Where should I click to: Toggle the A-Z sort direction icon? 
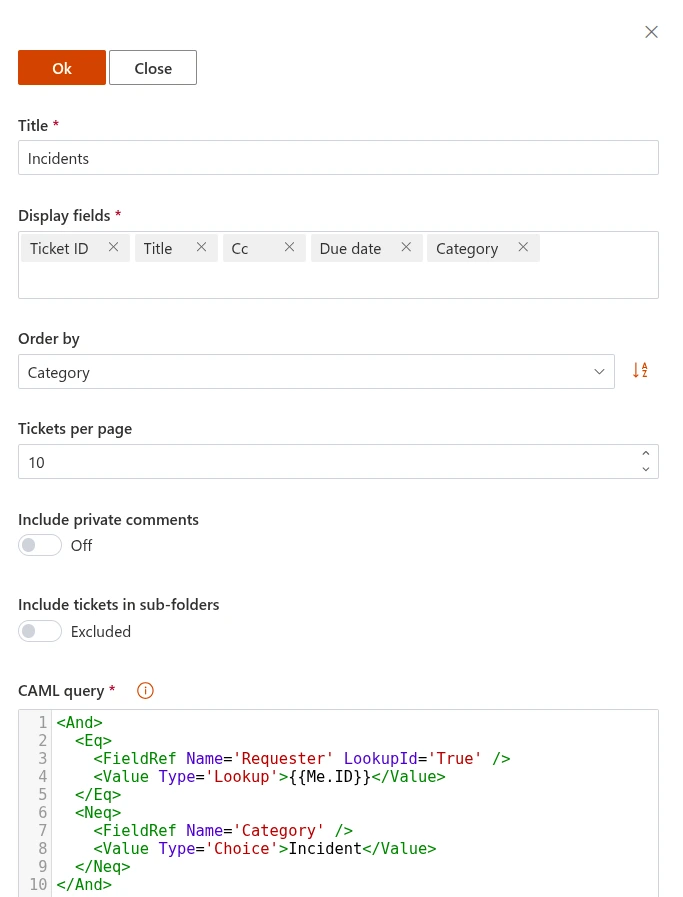[x=640, y=371]
